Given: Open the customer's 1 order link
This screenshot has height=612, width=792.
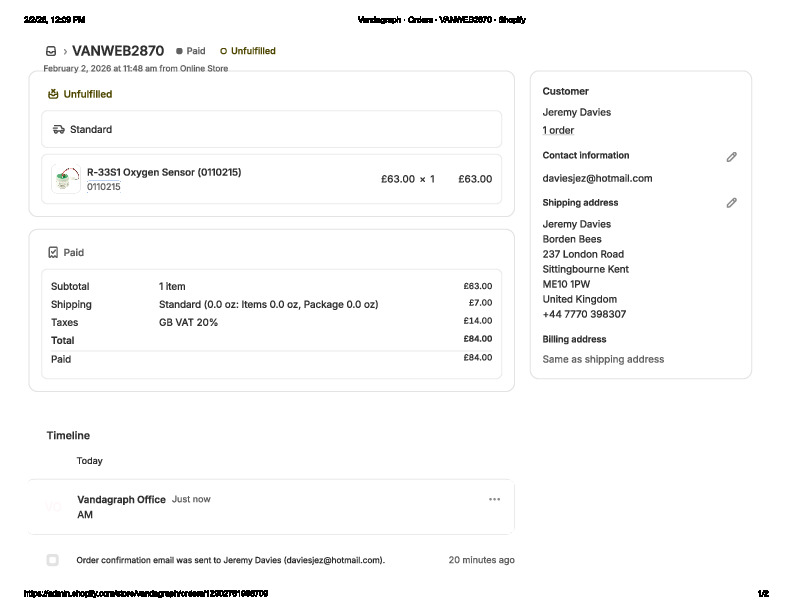Looking at the screenshot, I should click(558, 130).
